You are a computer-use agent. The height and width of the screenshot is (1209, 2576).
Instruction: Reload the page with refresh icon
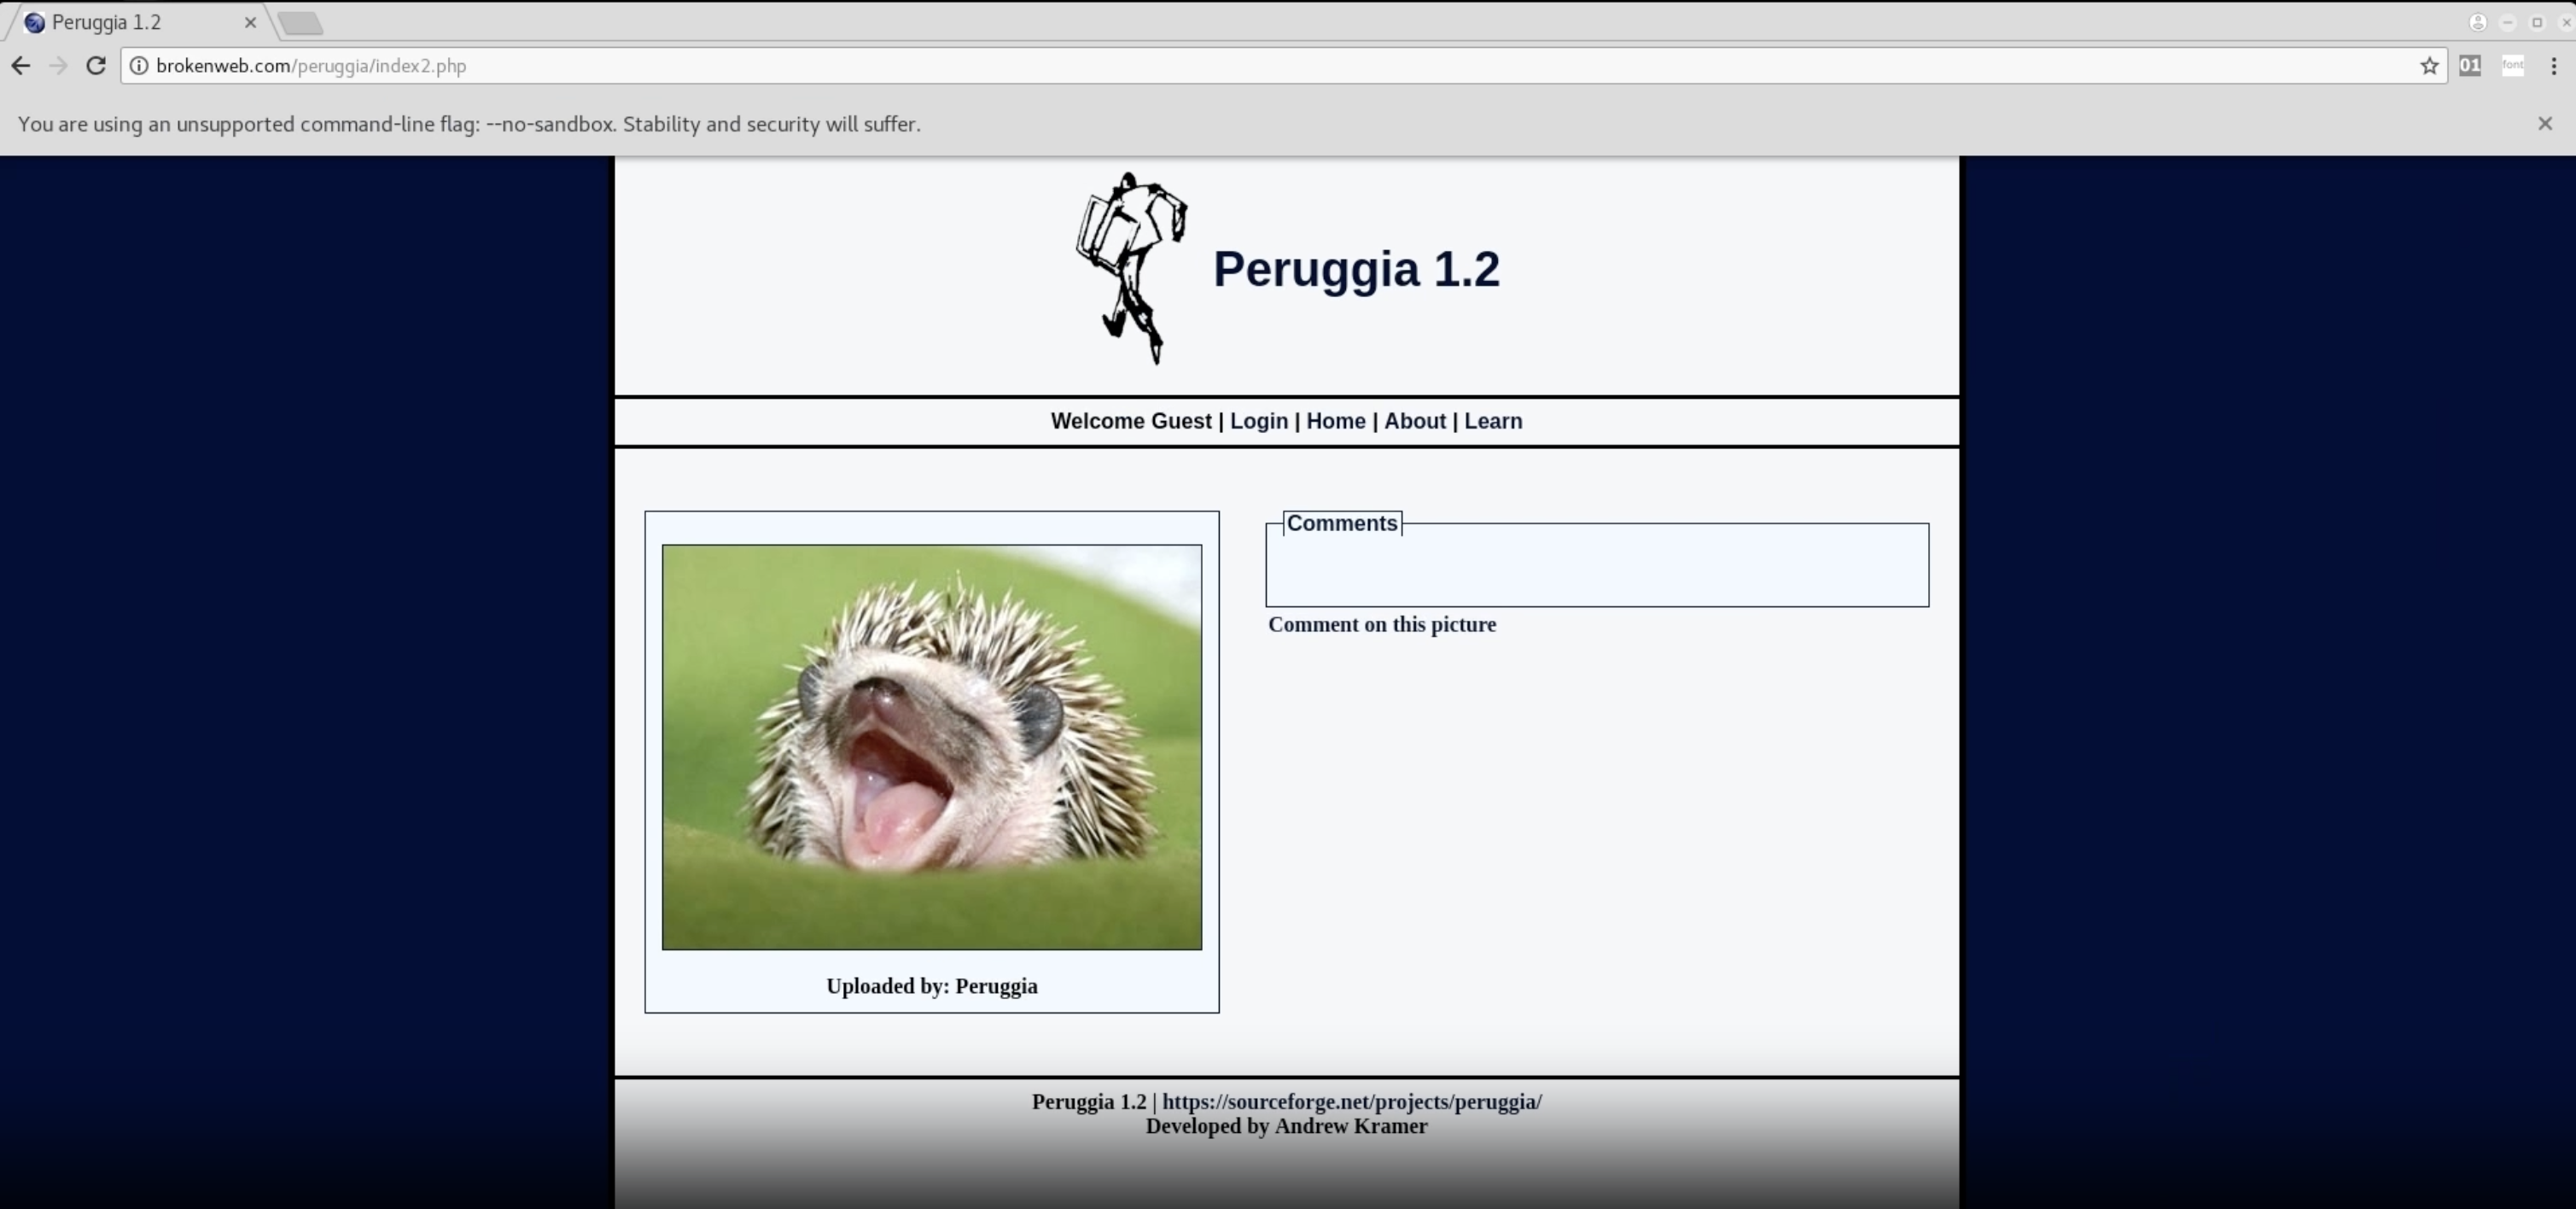click(x=96, y=66)
